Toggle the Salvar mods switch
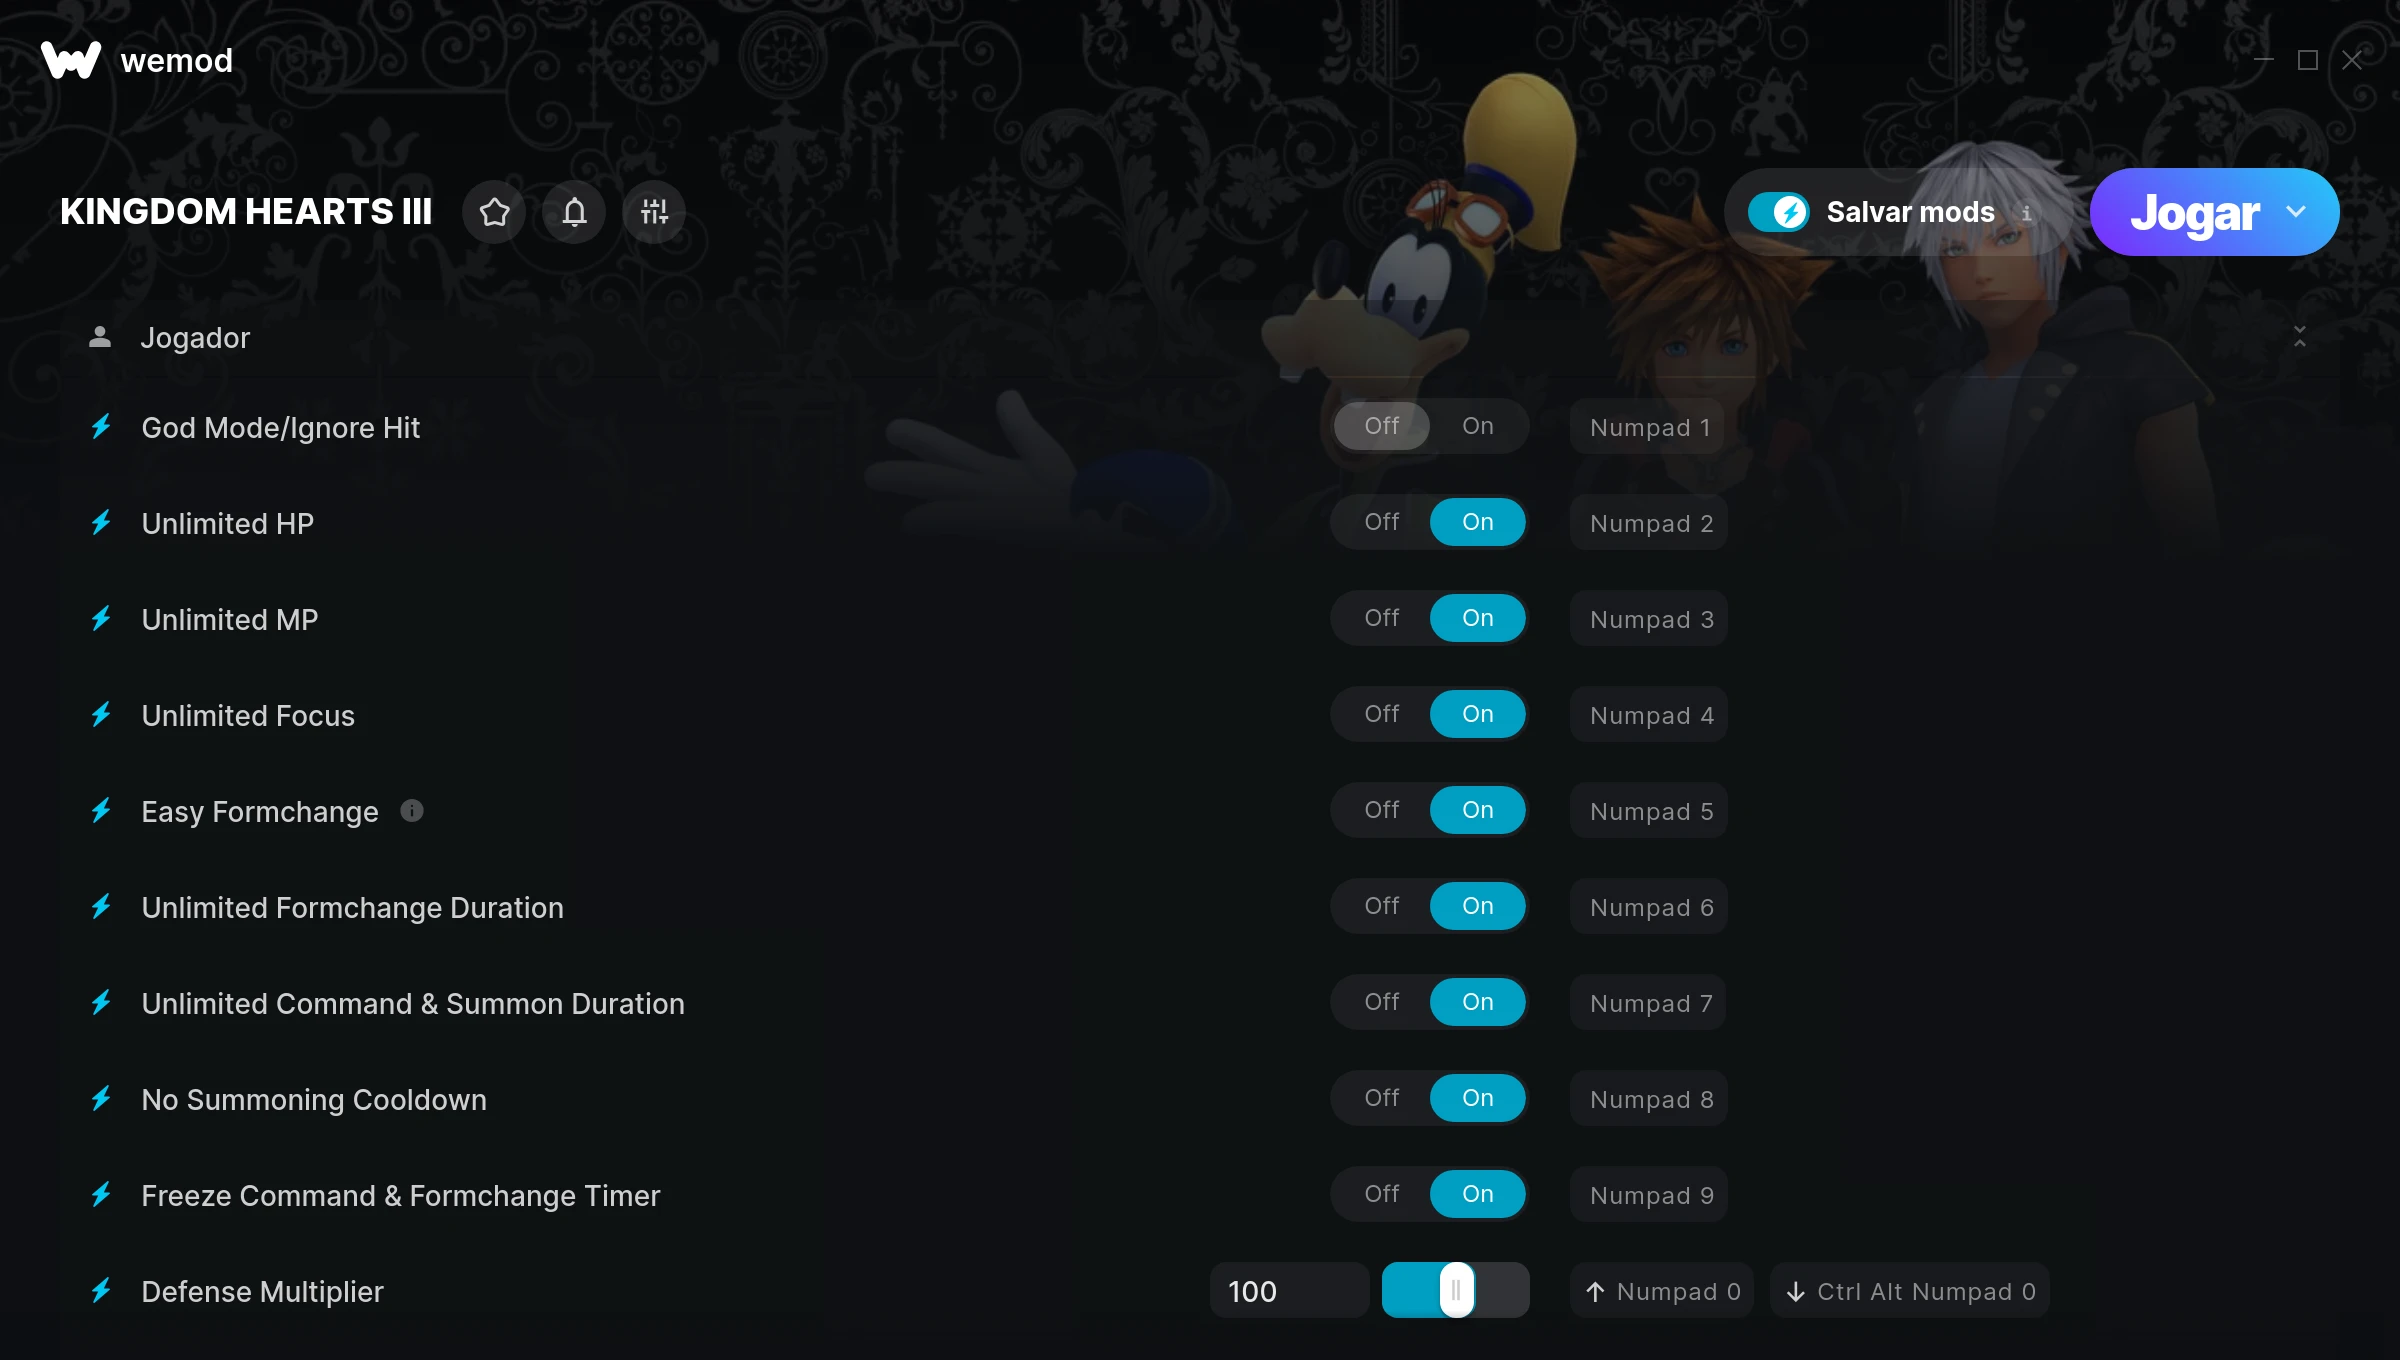This screenshot has height=1360, width=2400. [x=1778, y=212]
